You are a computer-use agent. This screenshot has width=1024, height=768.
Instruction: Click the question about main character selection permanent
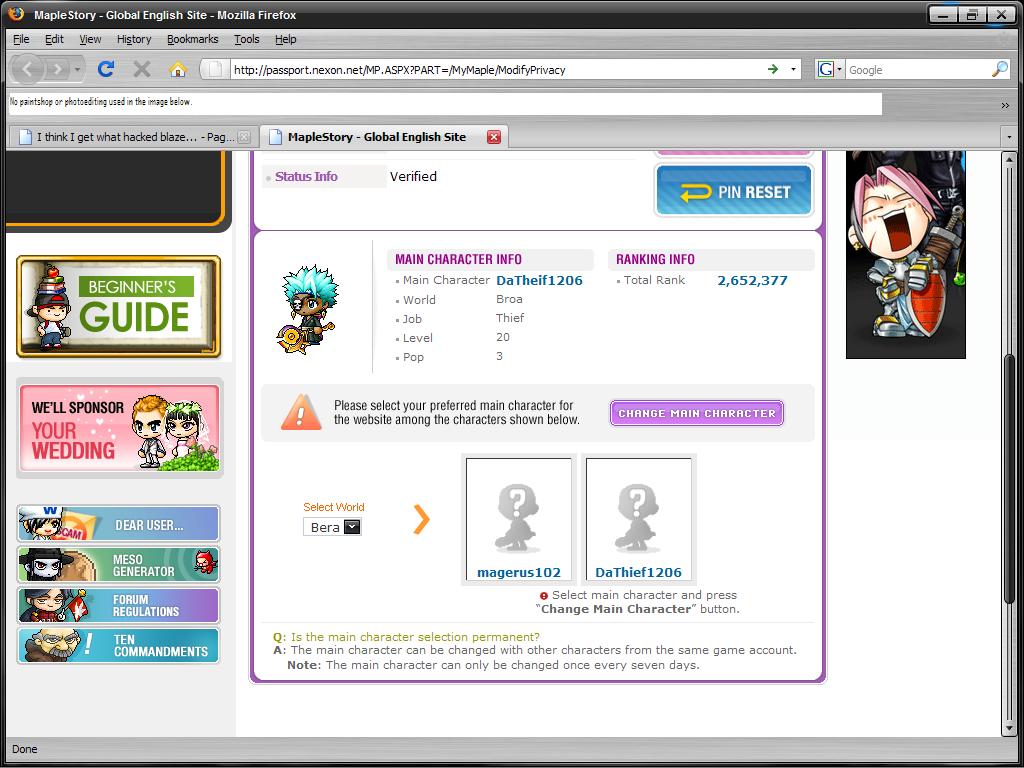point(406,637)
